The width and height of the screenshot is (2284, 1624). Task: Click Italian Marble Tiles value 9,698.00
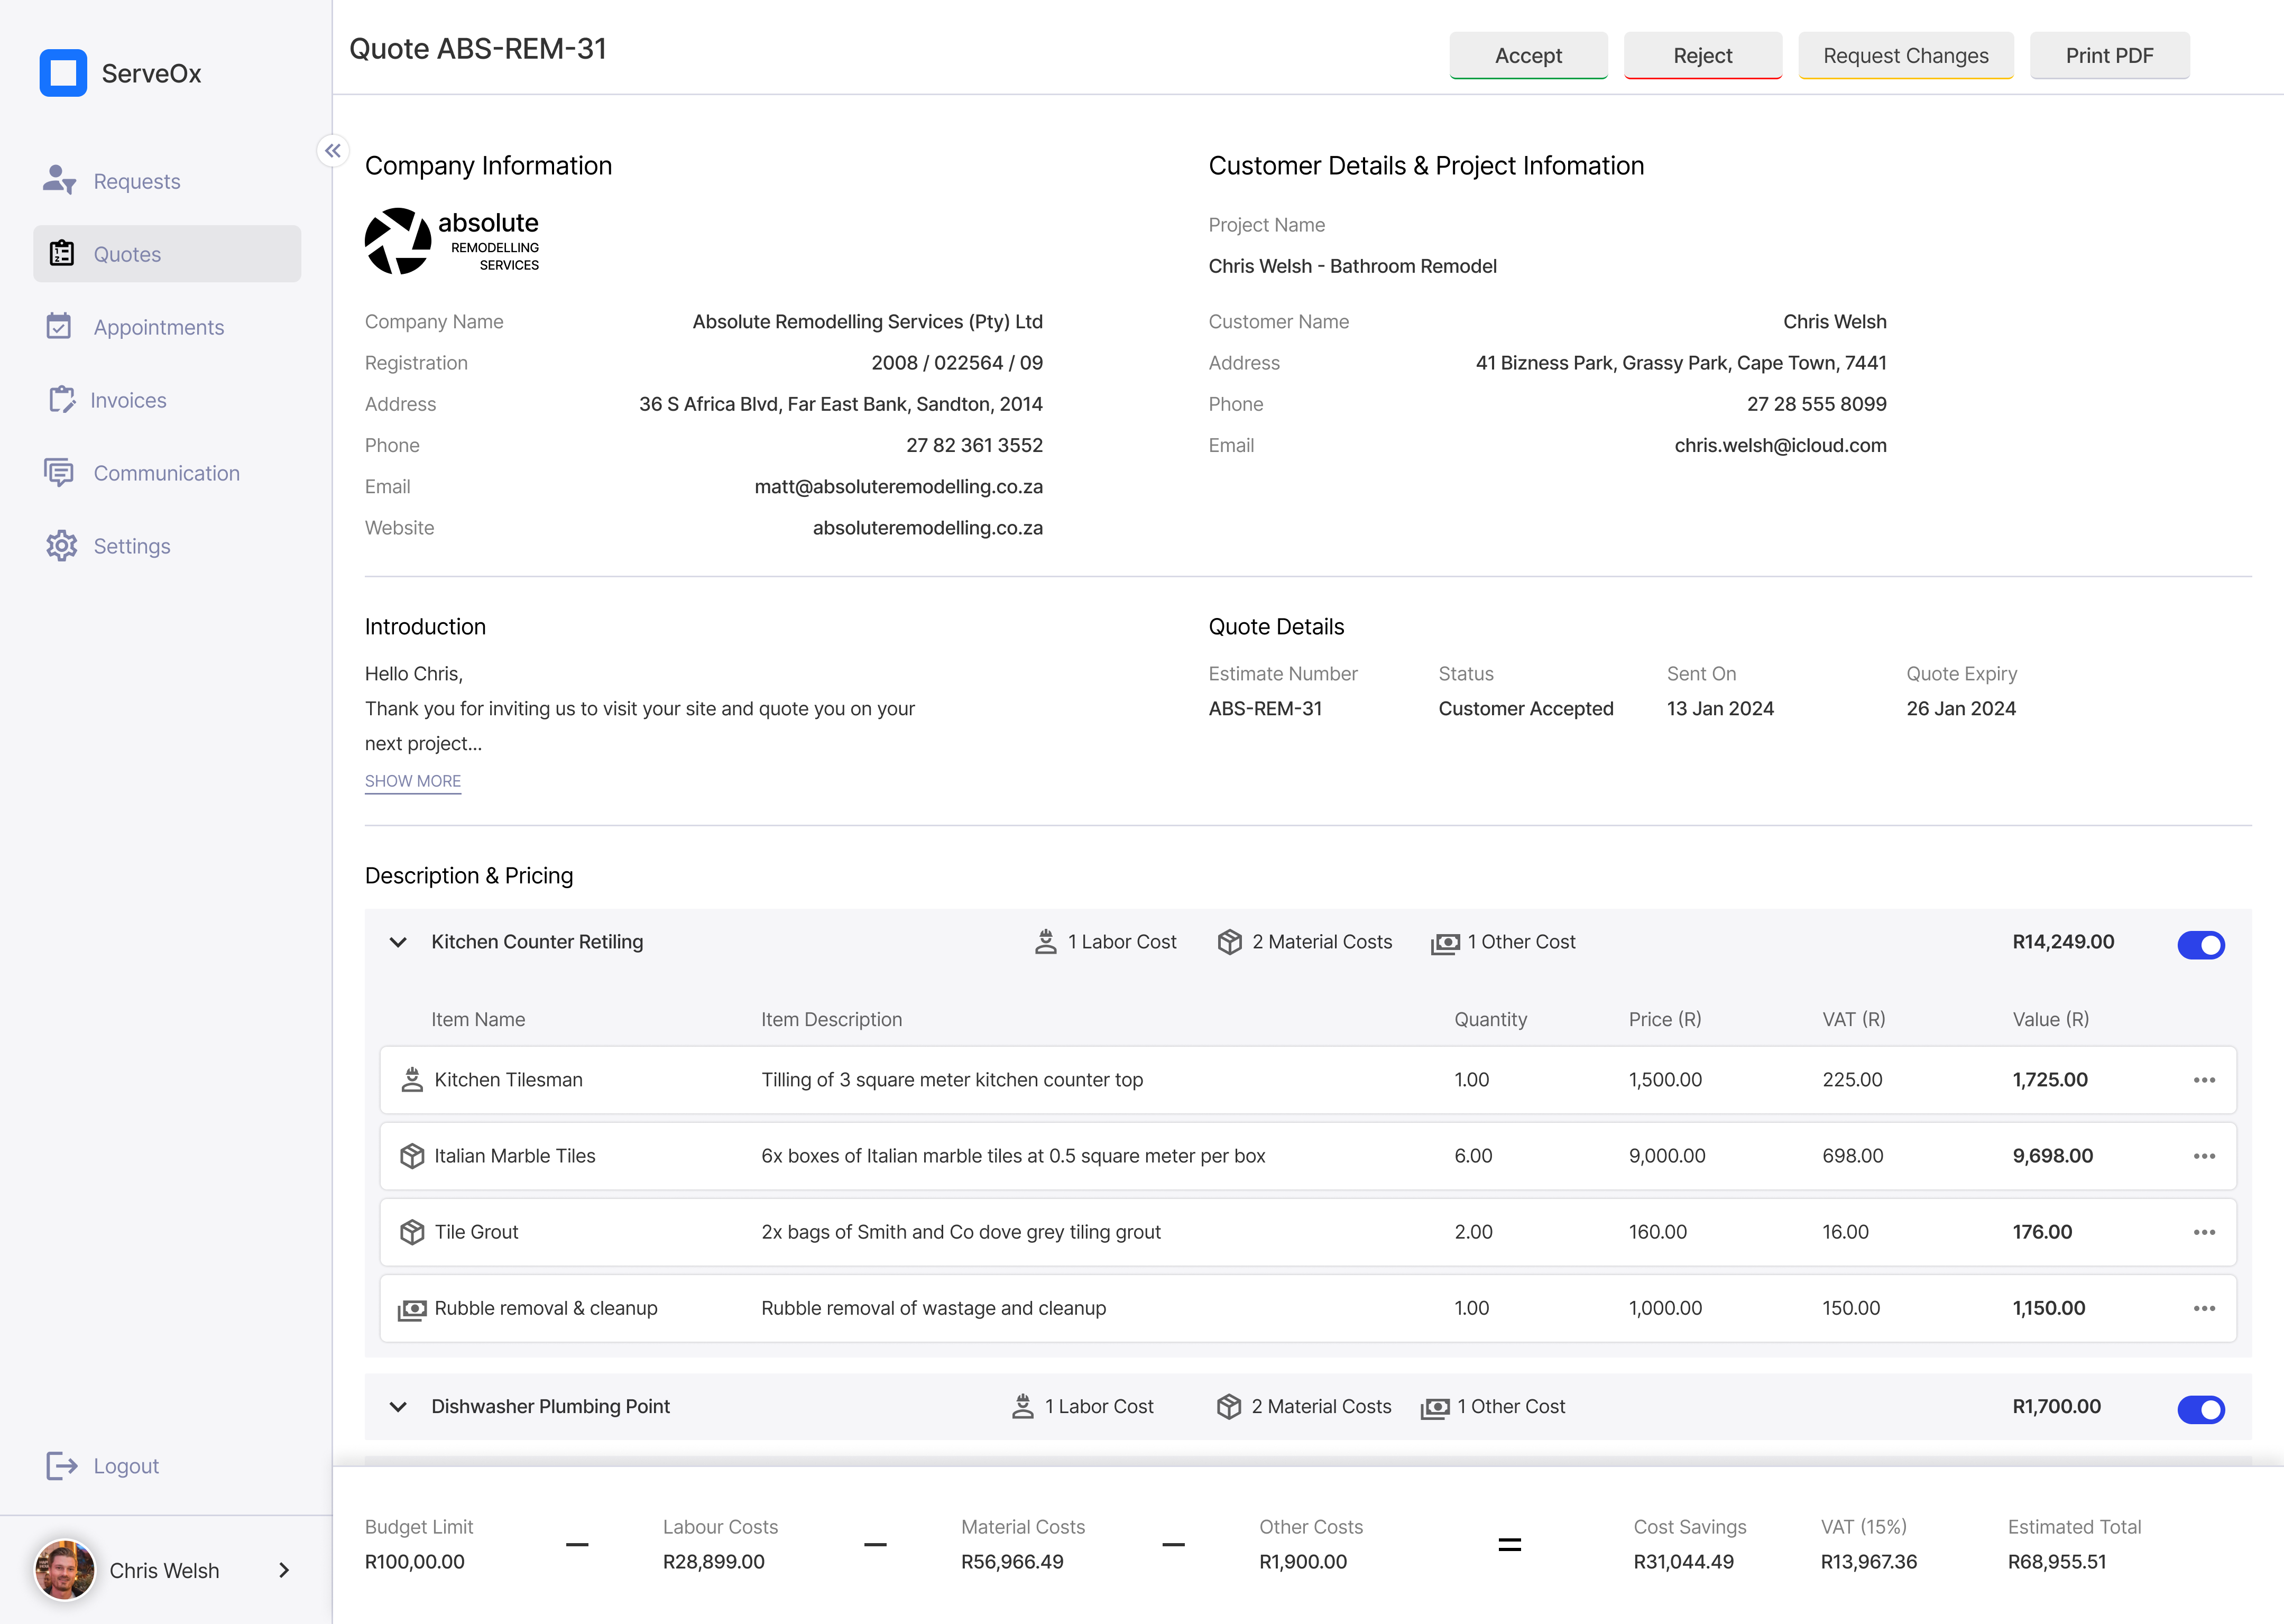pyautogui.click(x=2052, y=1156)
